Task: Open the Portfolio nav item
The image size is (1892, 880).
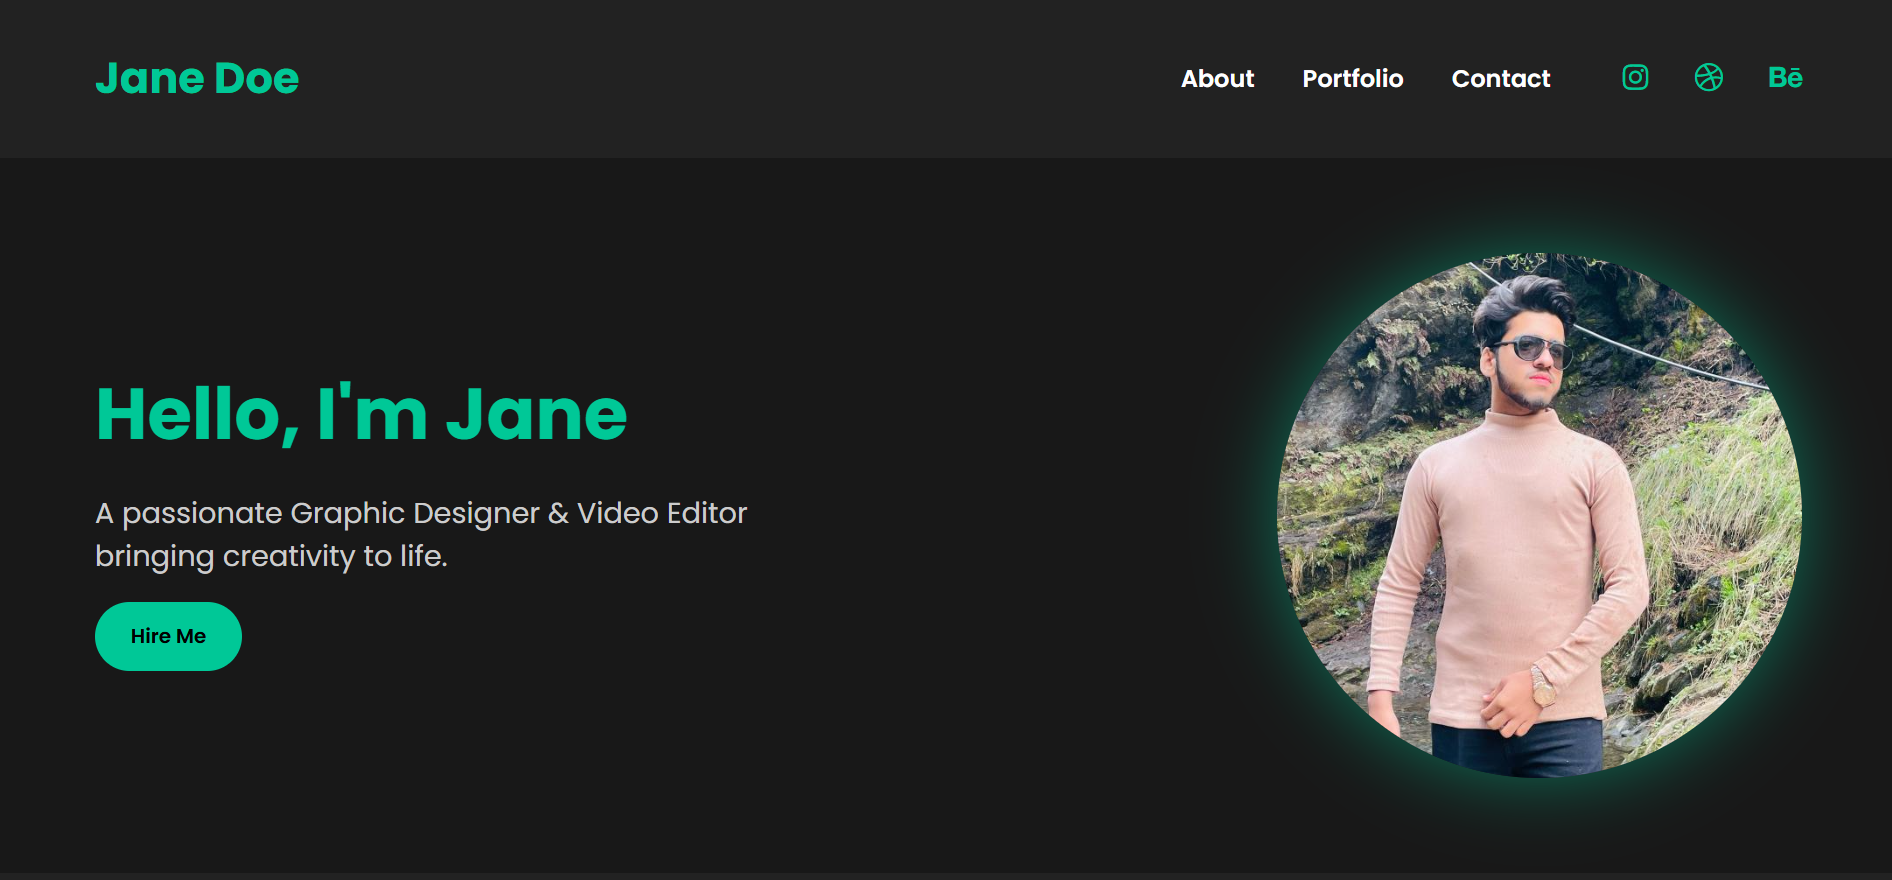Action: (x=1352, y=78)
